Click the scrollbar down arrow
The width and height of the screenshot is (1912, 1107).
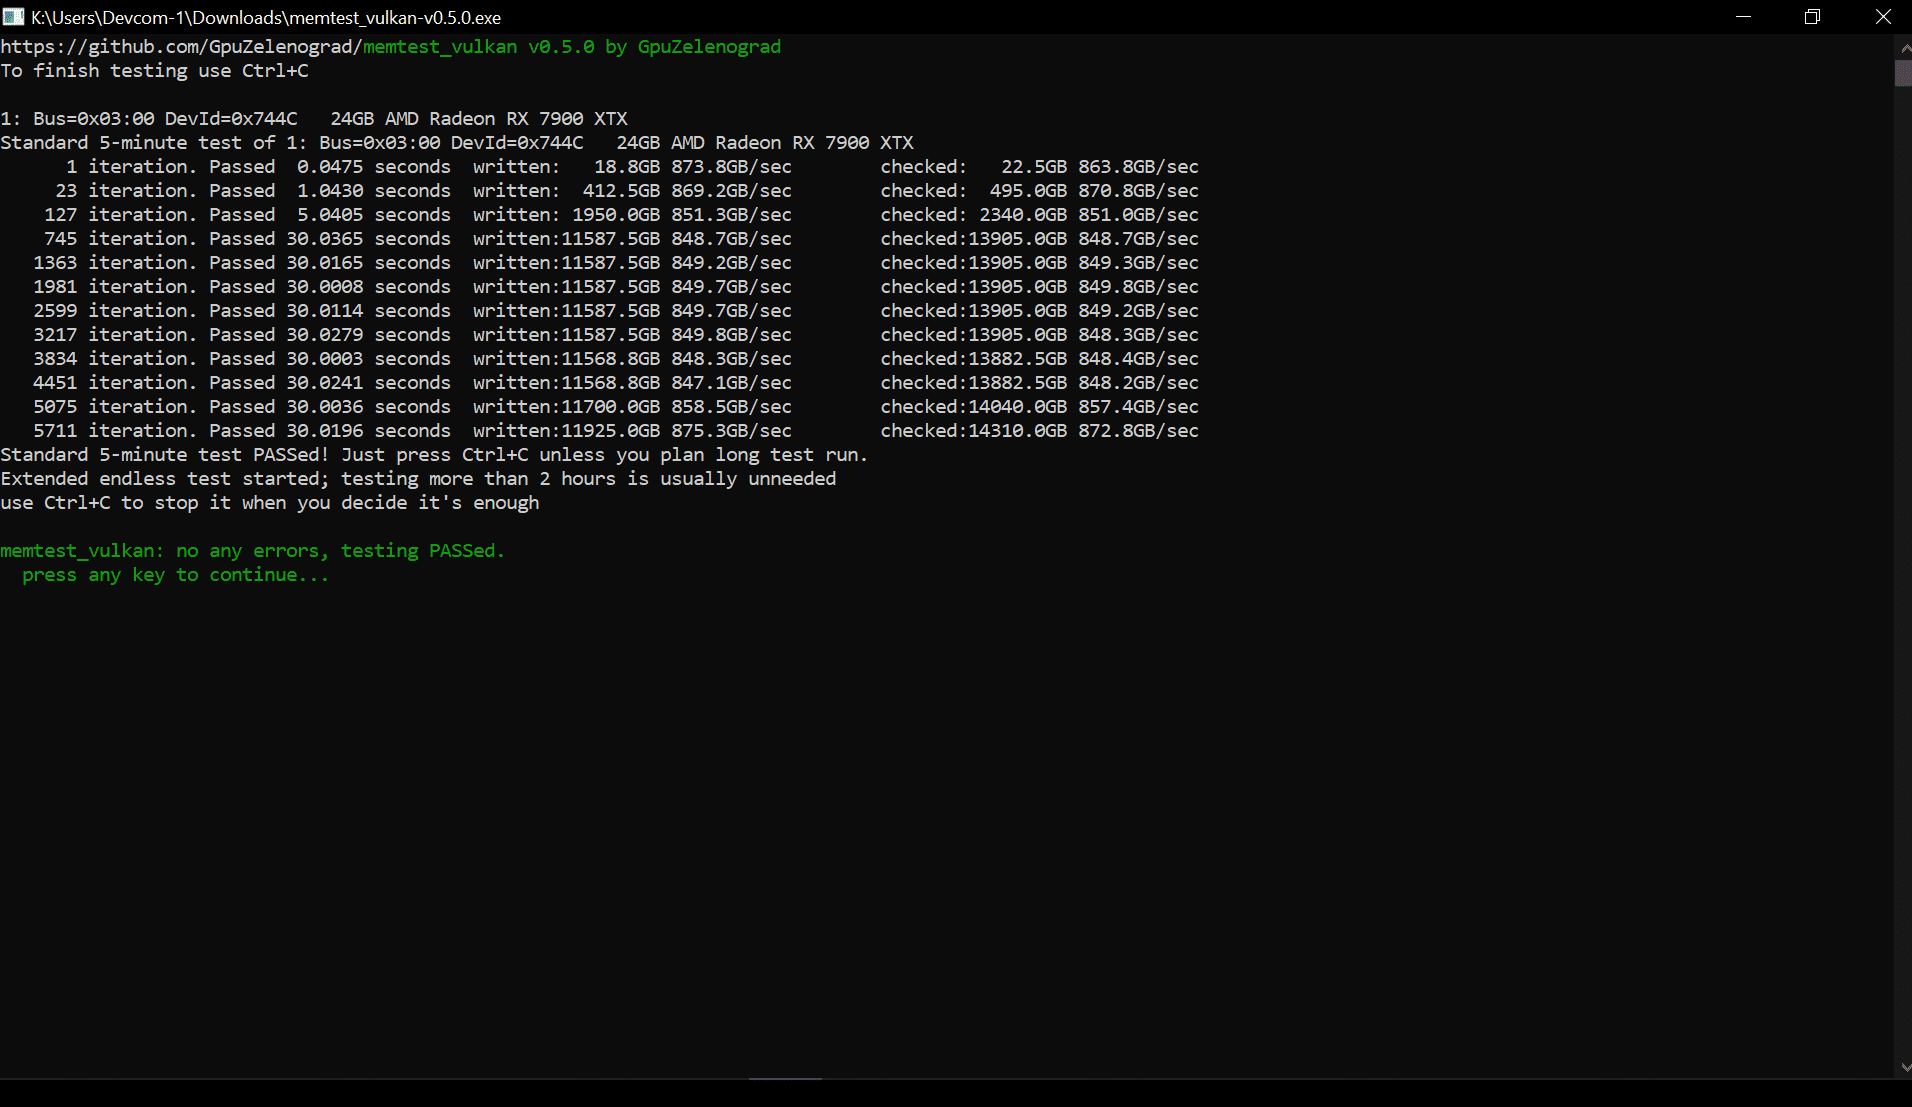click(1903, 1067)
